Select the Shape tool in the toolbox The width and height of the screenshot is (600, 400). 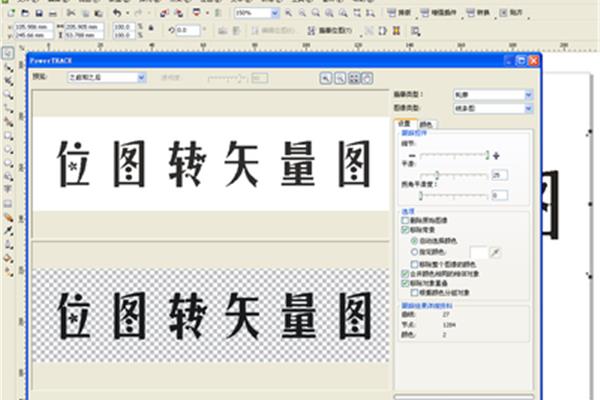(x=8, y=68)
